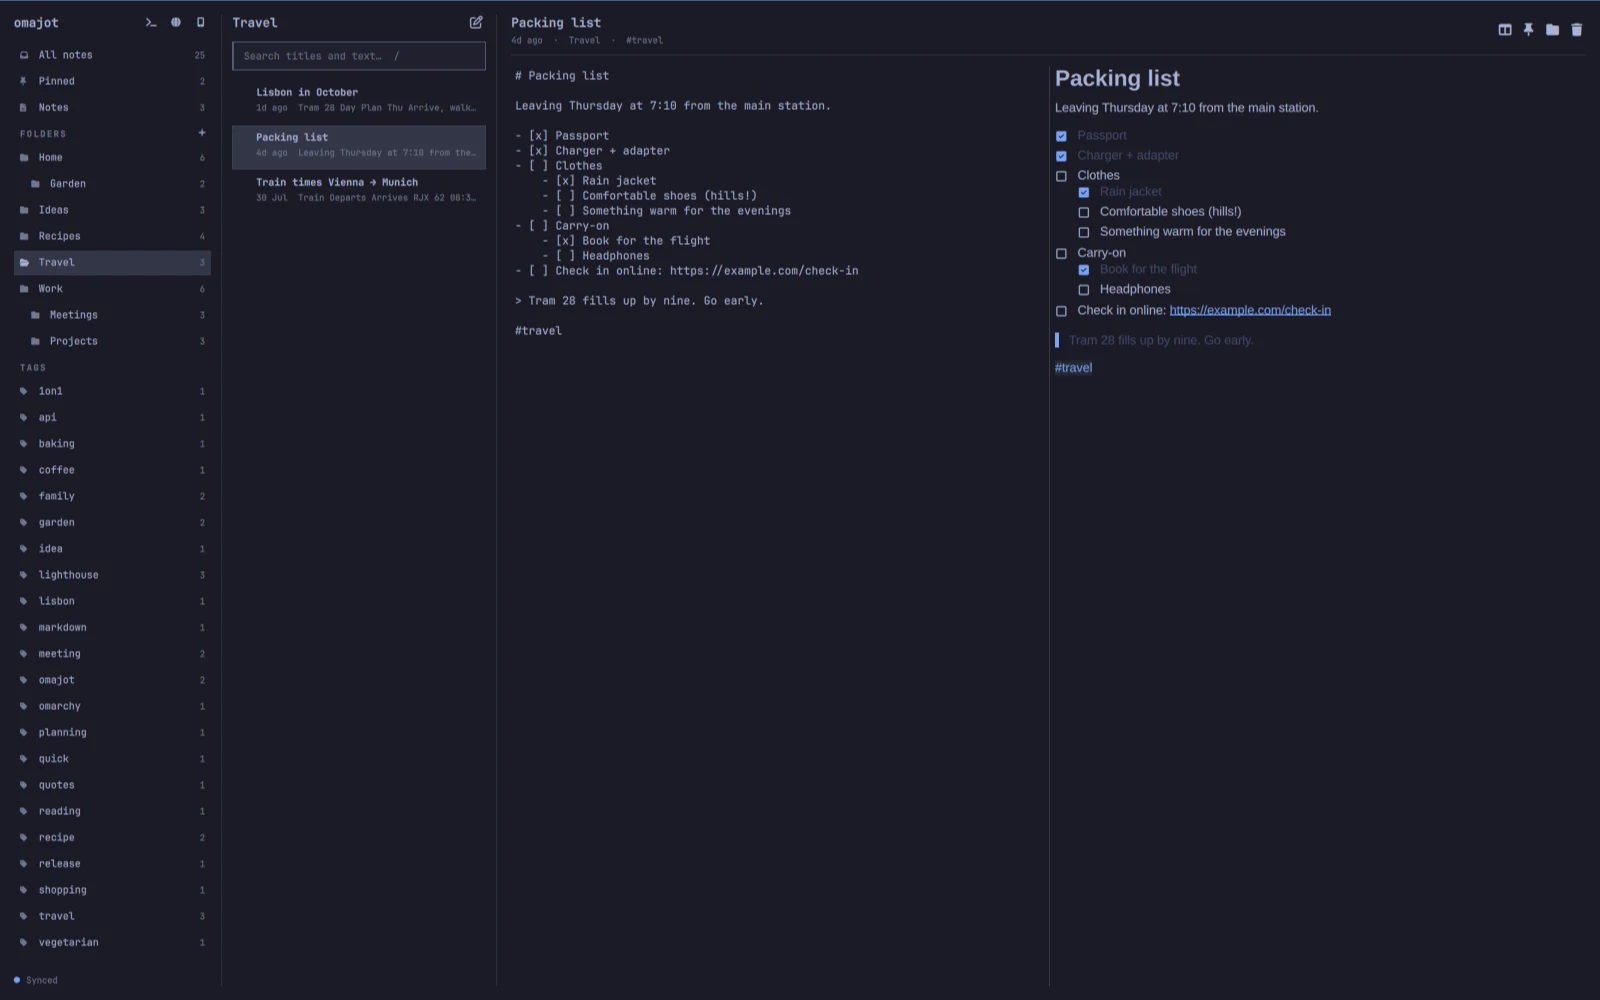Click the folder icon next to Garden

35,184
